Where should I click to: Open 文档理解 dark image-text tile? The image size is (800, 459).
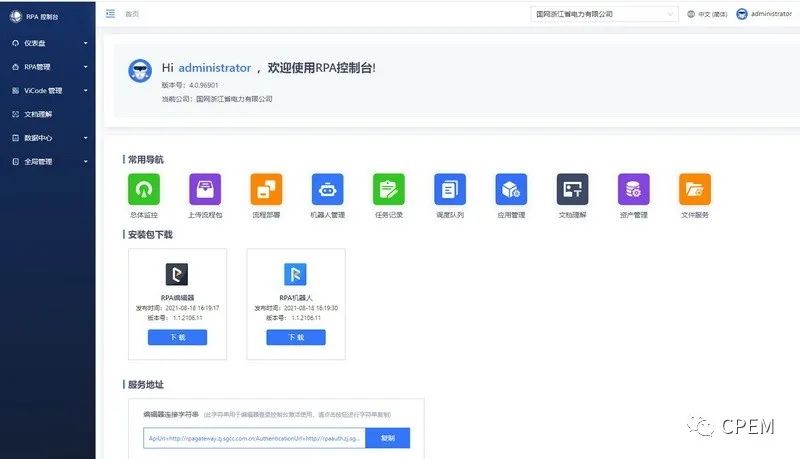pyautogui.click(x=572, y=189)
